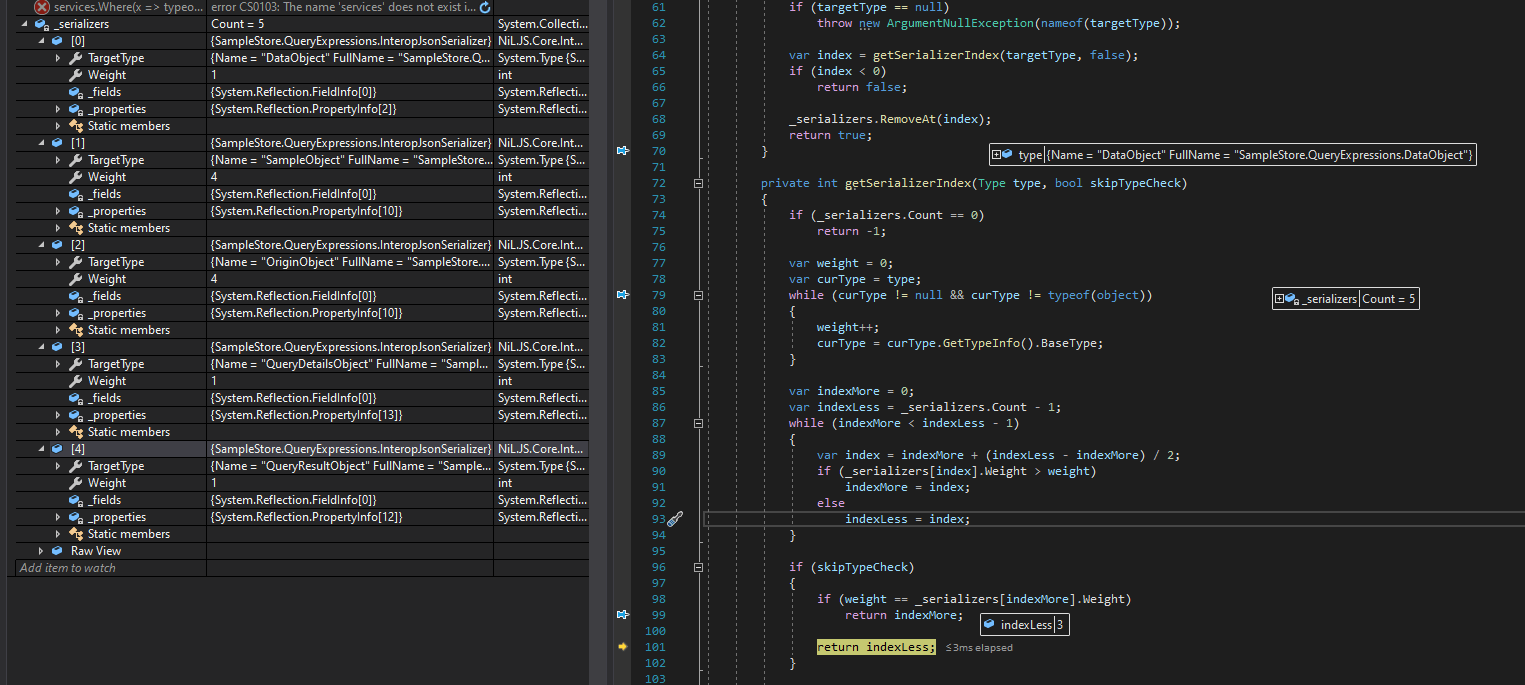
Task: Select the QueryDetailsObject TargetType value cell
Action: 350,364
